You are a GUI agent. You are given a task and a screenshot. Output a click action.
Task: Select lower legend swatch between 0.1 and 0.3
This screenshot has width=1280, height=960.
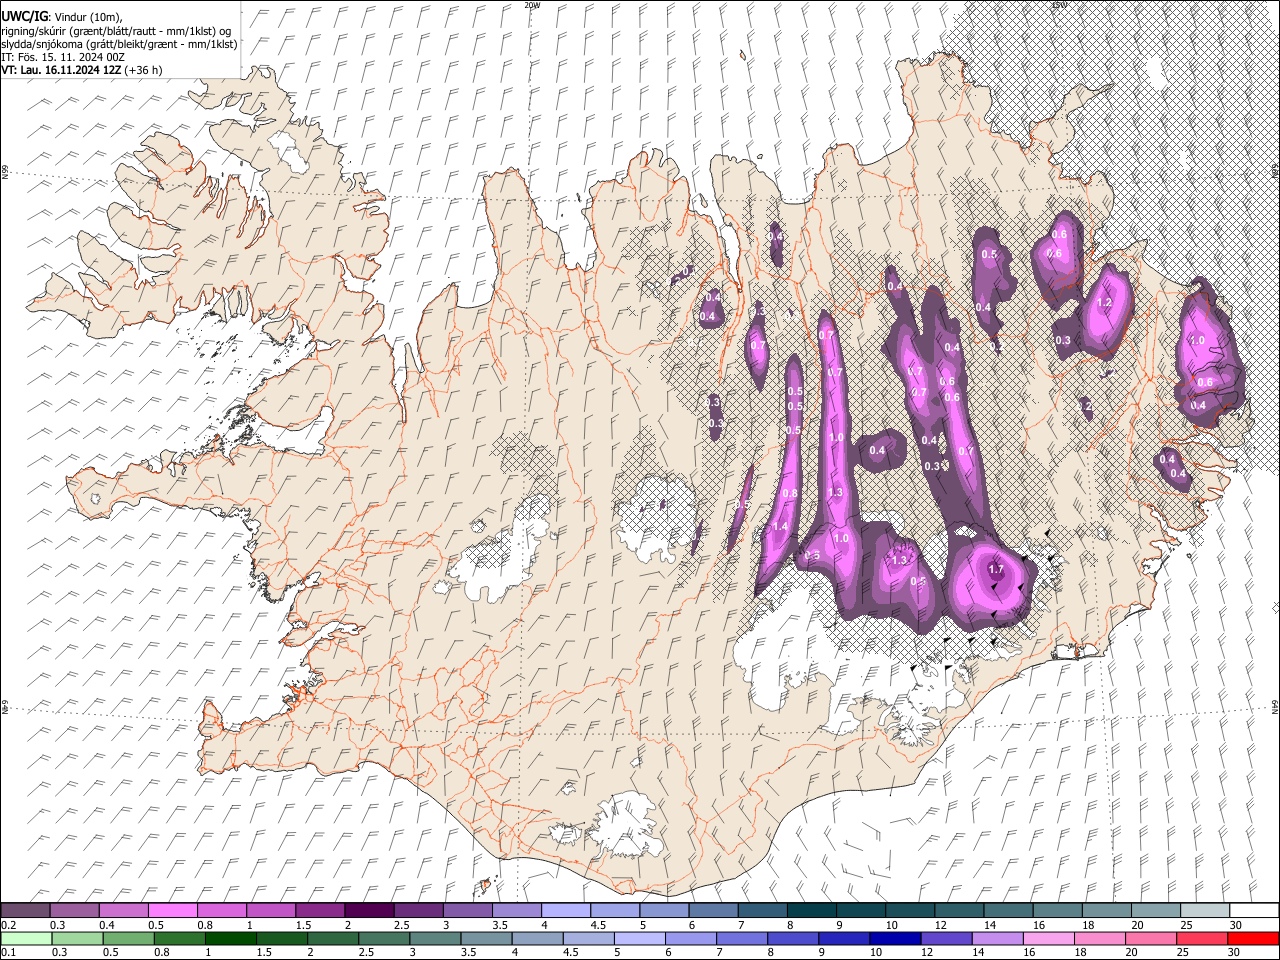[x=26, y=938]
